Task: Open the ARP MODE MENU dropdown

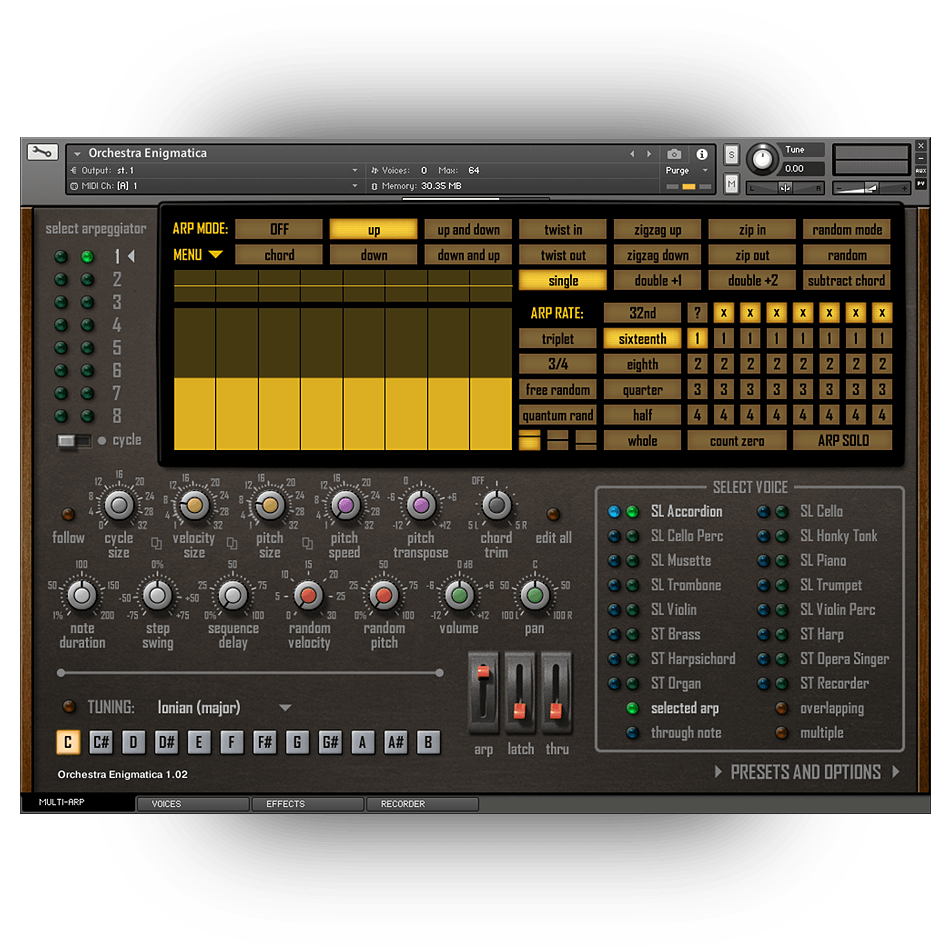Action: 199,255
